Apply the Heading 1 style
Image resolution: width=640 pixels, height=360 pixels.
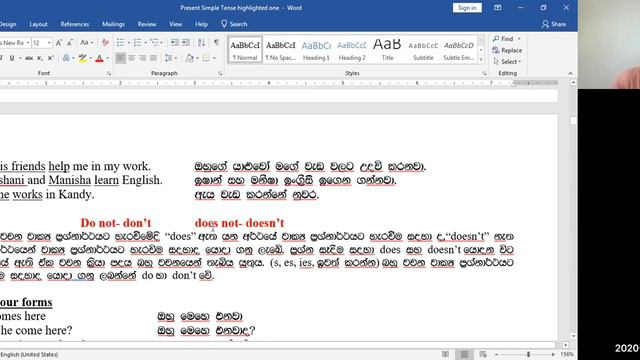coord(316,50)
